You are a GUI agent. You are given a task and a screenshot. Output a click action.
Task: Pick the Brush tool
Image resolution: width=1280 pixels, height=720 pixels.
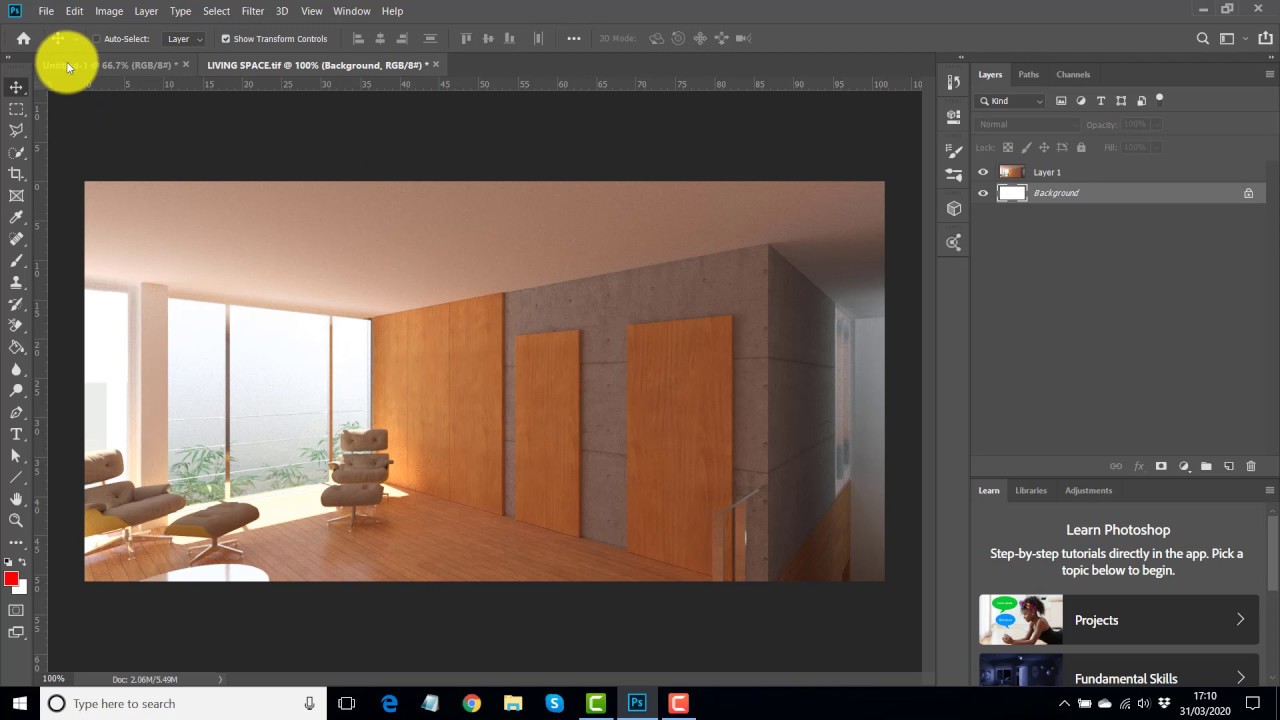click(16, 261)
